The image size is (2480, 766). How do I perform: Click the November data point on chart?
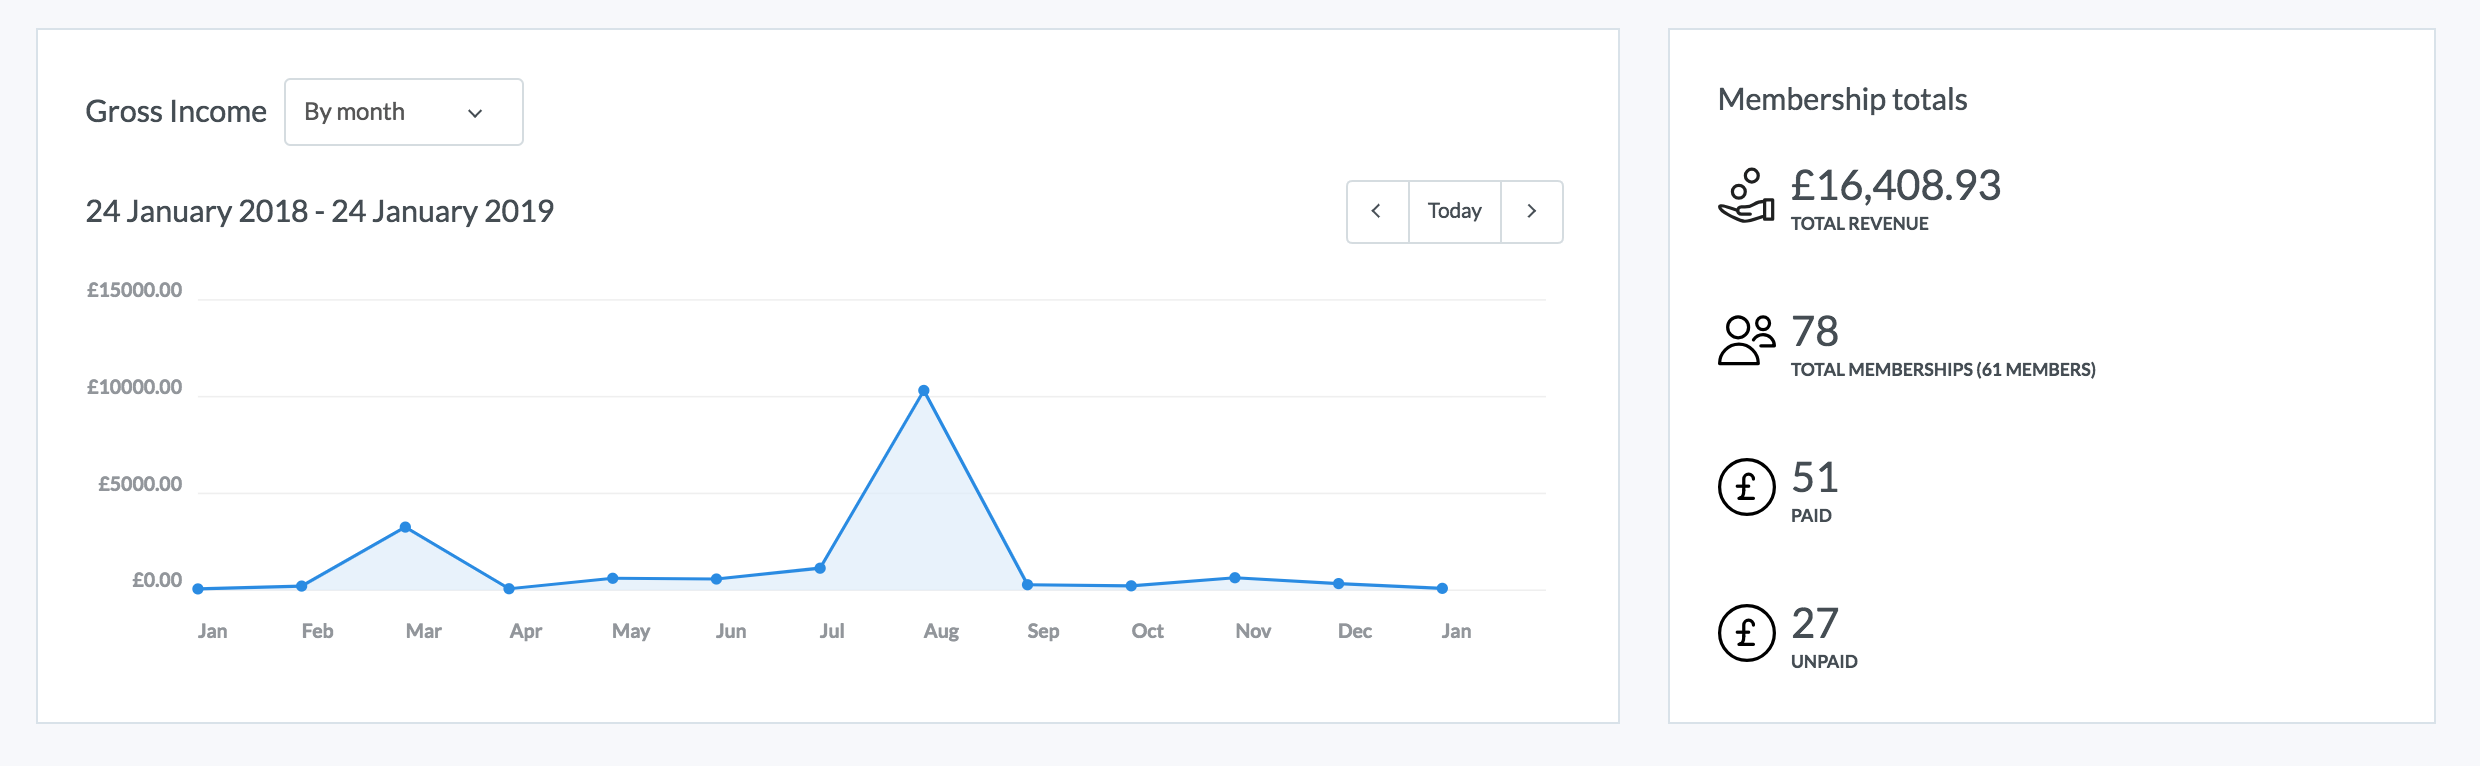tap(1235, 578)
